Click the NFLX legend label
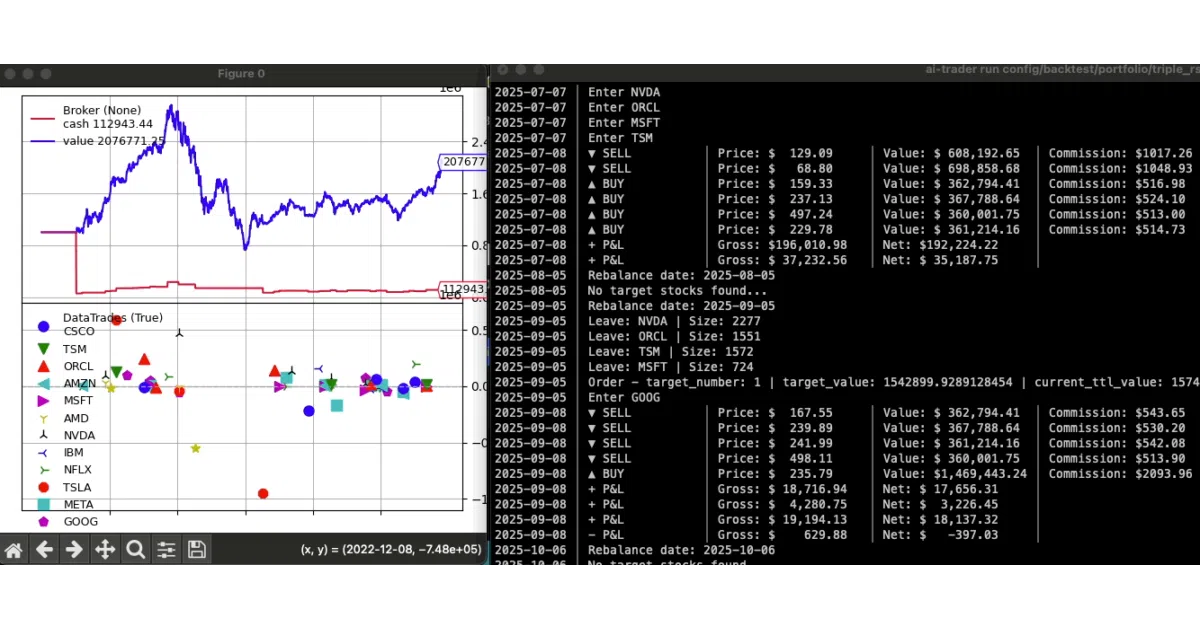The height and width of the screenshot is (630, 1200). [x=78, y=469]
